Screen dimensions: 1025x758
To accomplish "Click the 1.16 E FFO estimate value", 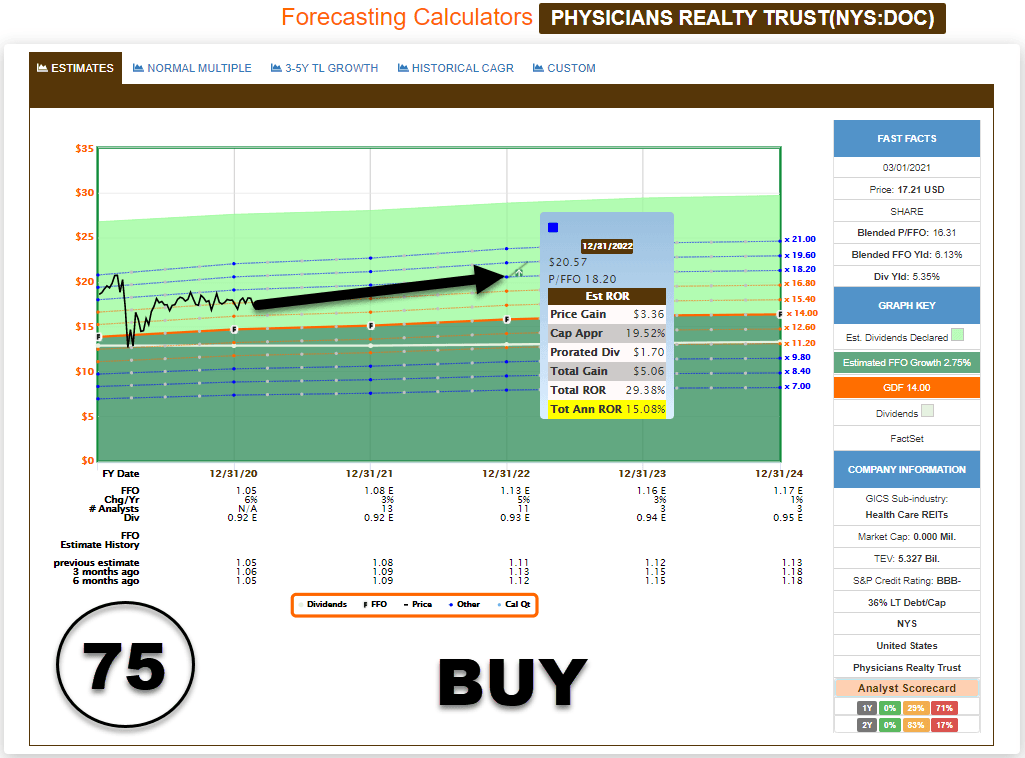I will pos(652,491).
